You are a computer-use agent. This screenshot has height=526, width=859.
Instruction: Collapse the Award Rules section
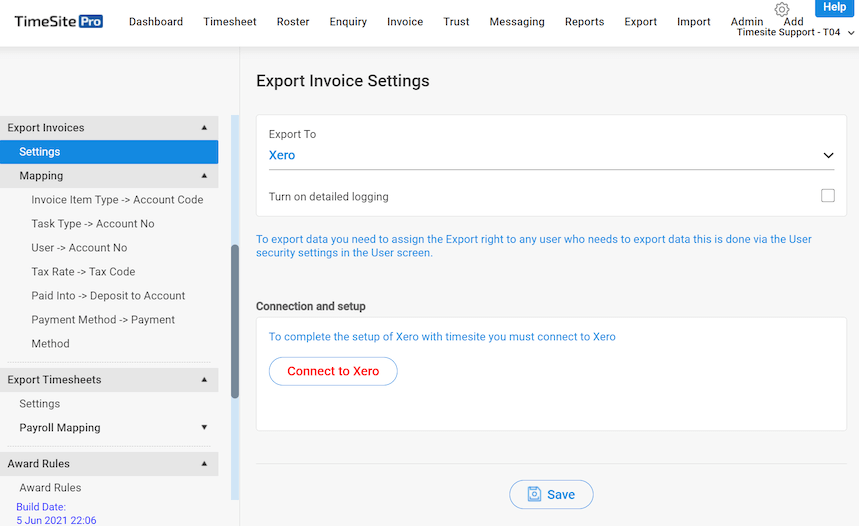204,464
